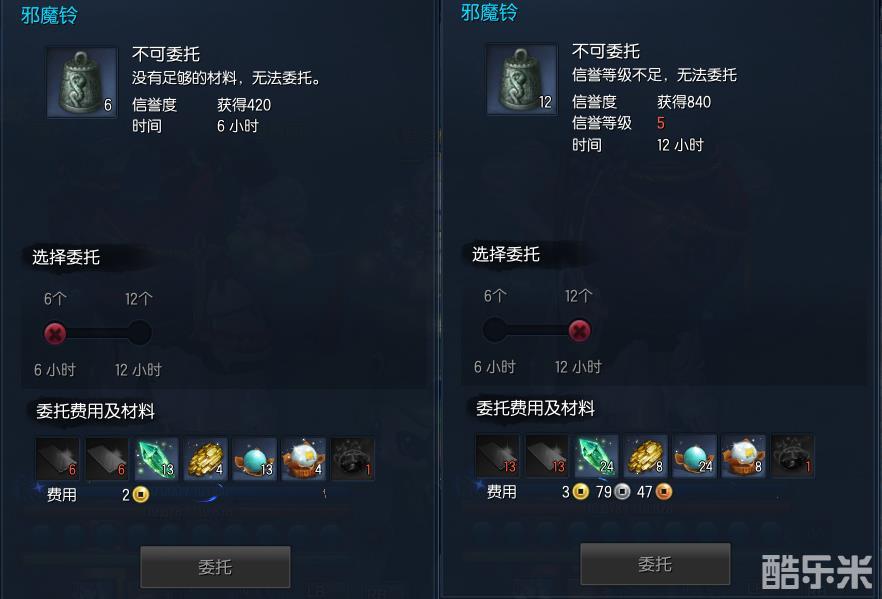Click the 邪魔铃 bell icon showing 6
Viewport: 882px width, 599px height.
(x=82, y=82)
